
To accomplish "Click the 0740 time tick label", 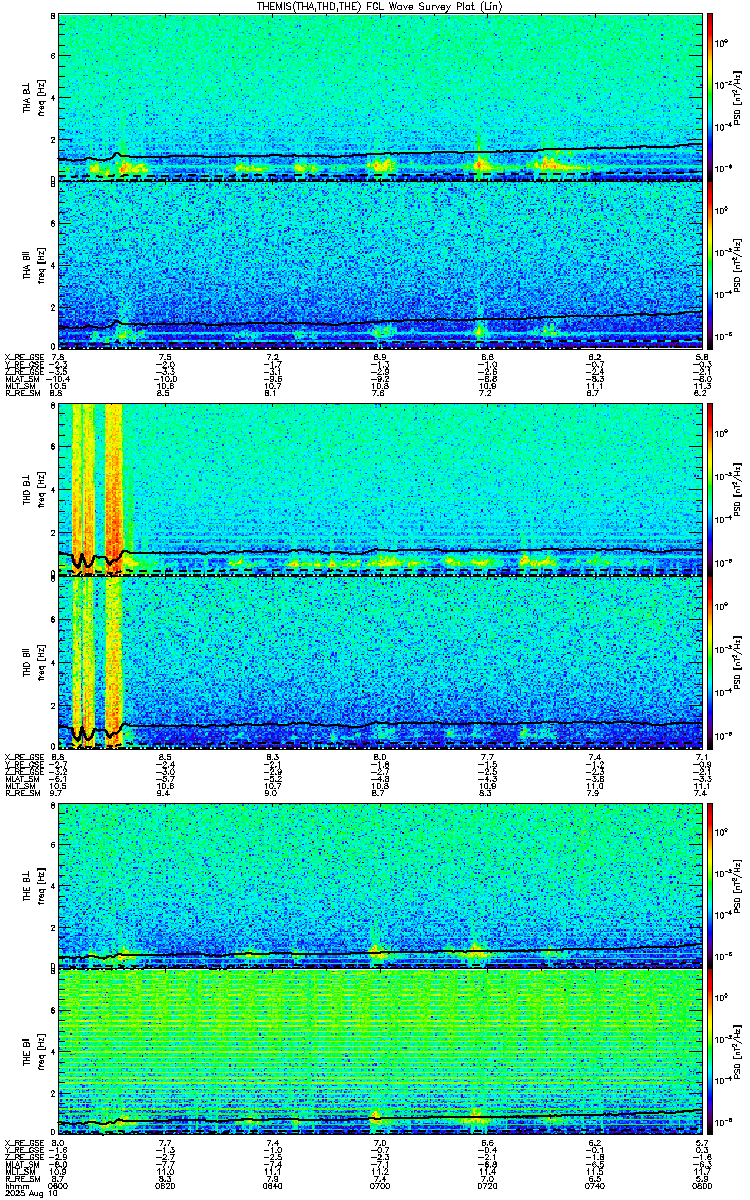I will [595, 1186].
